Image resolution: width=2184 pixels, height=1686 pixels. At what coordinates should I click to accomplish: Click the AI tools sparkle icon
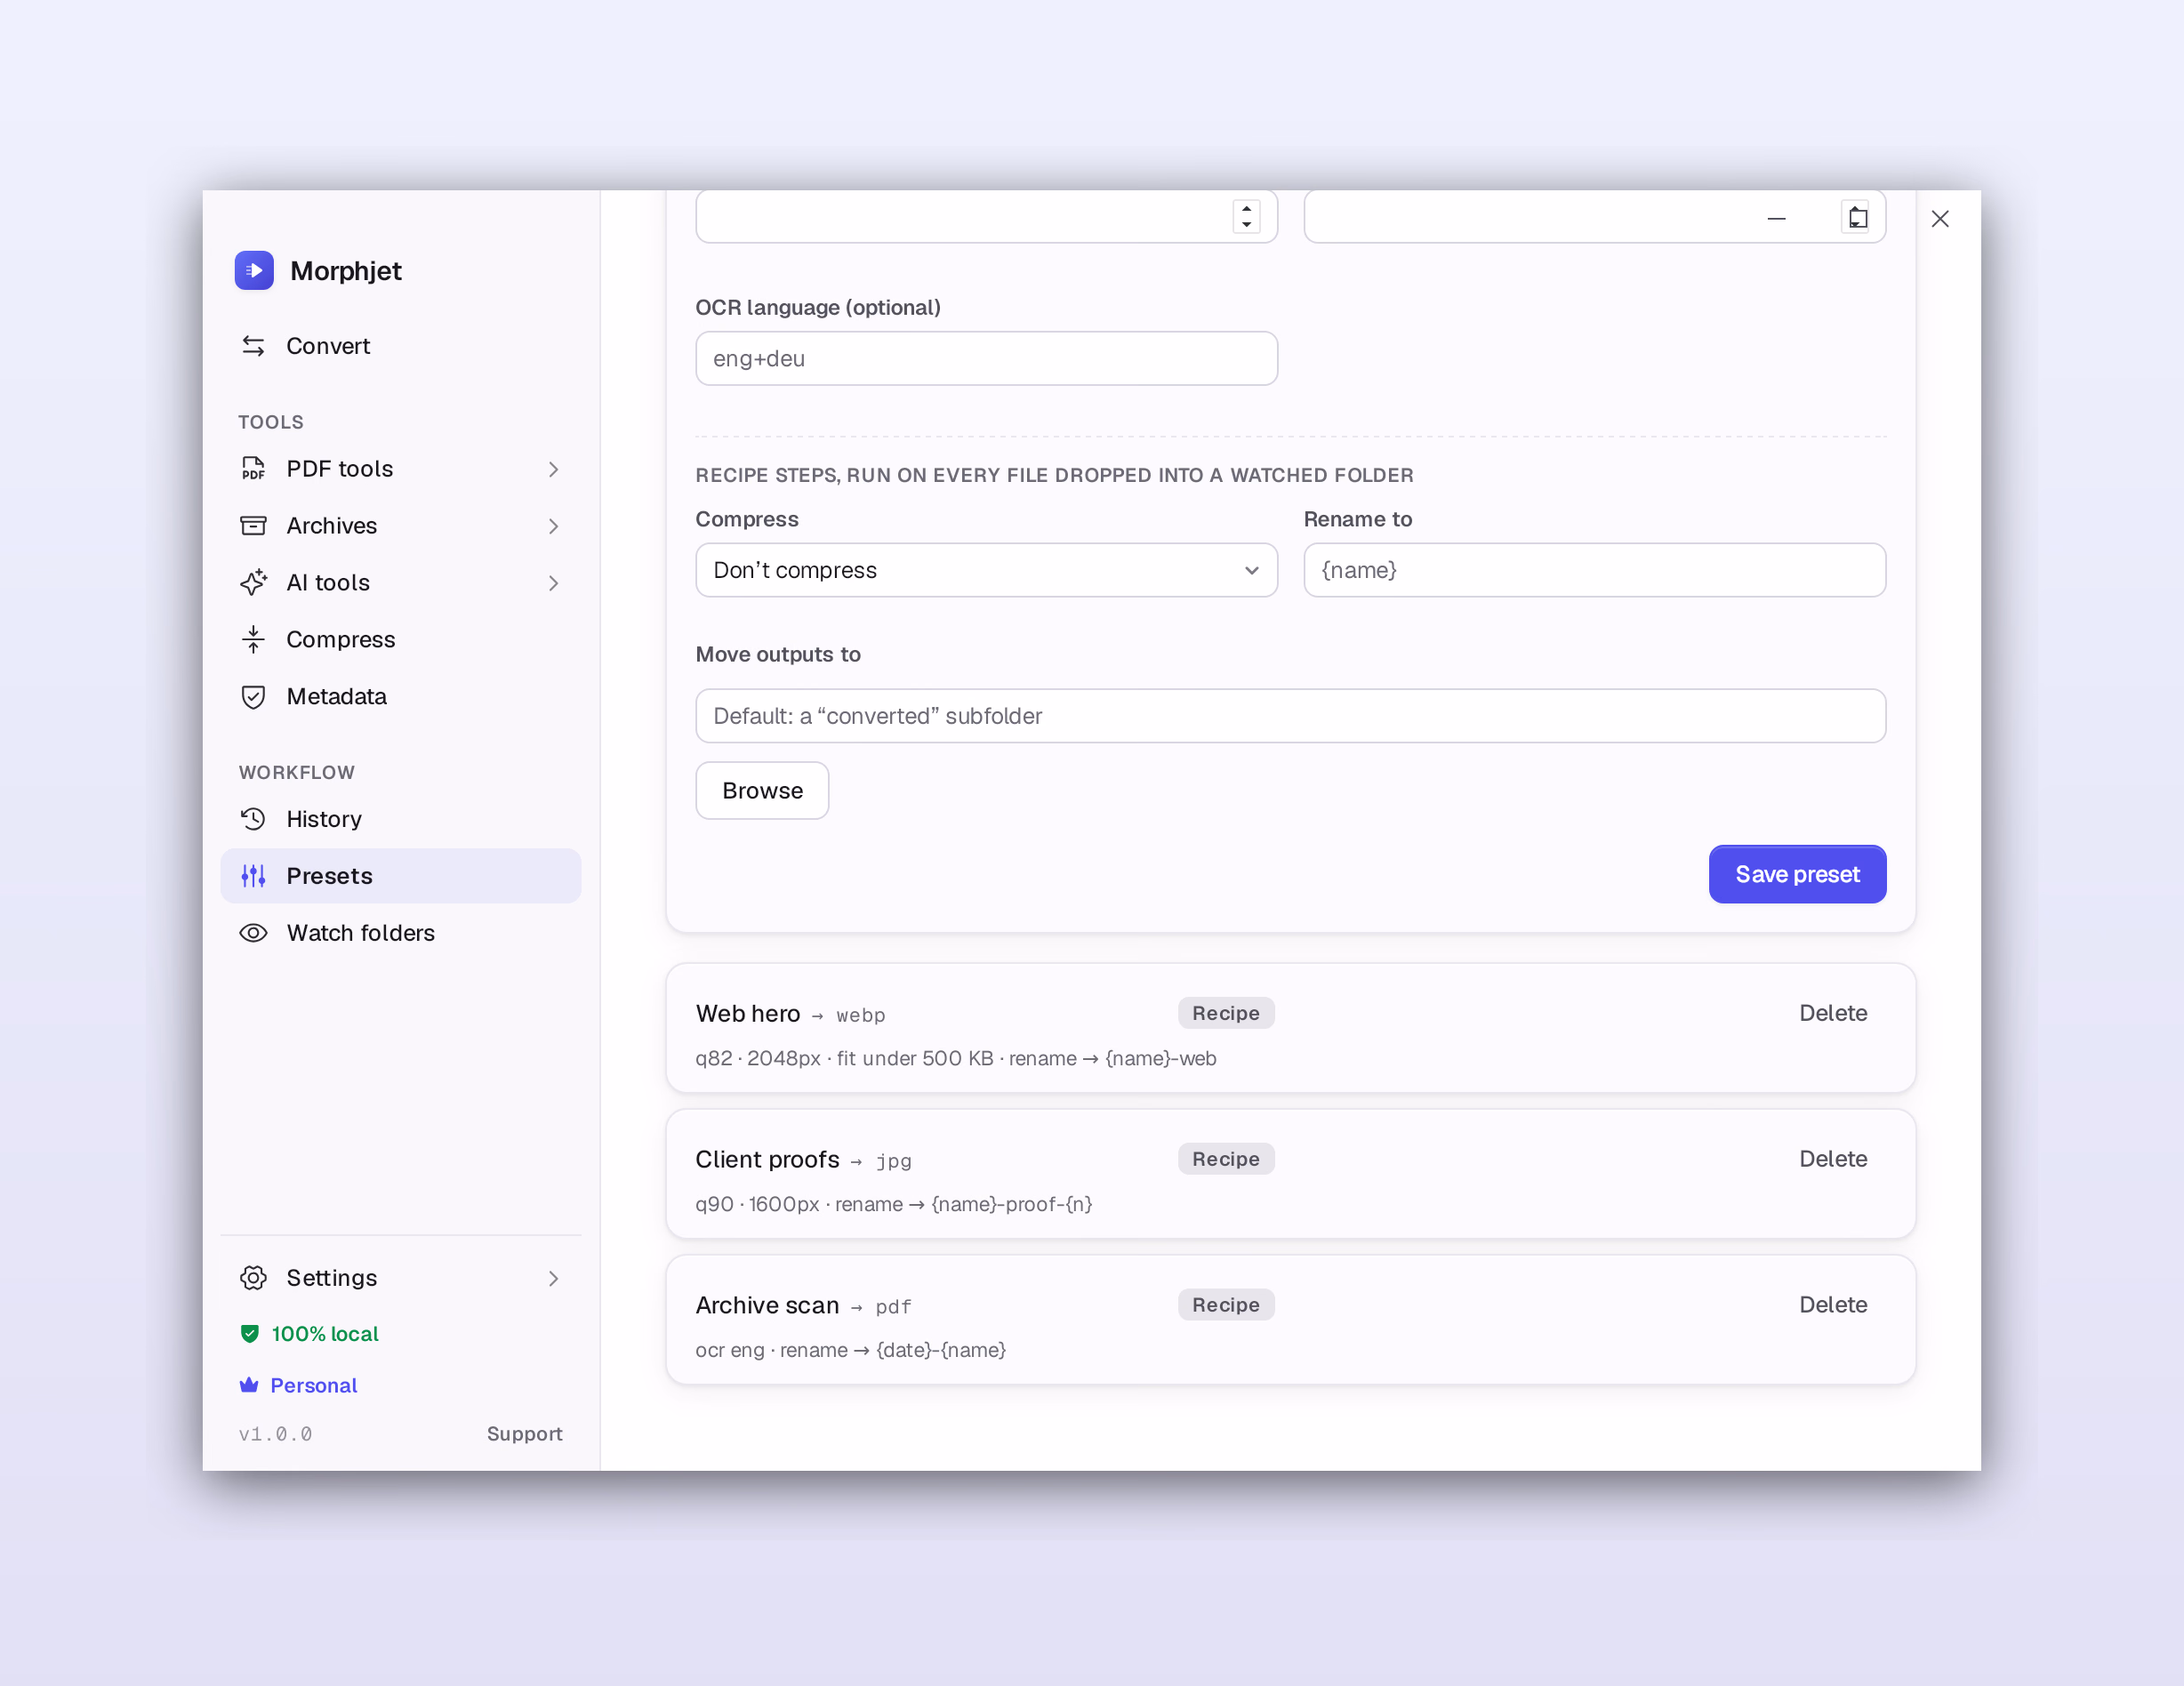point(253,583)
